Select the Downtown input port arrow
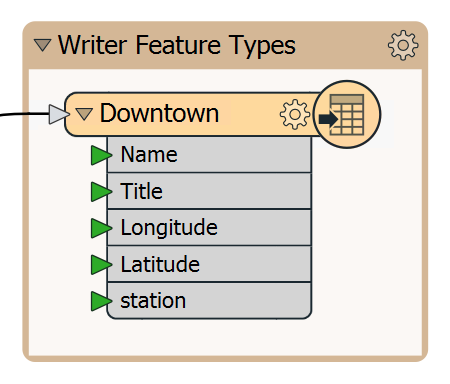Image resolution: width=450 pixels, height=384 pixels. point(59,114)
